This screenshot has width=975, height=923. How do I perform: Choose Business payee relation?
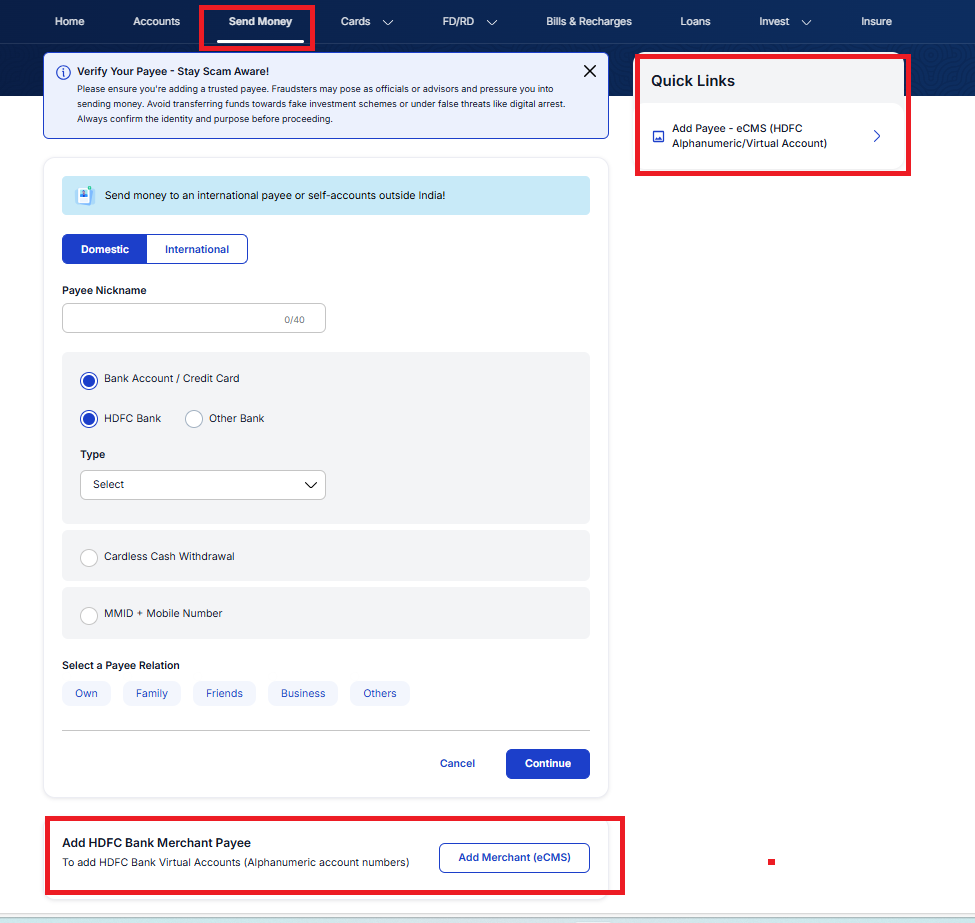click(x=303, y=693)
